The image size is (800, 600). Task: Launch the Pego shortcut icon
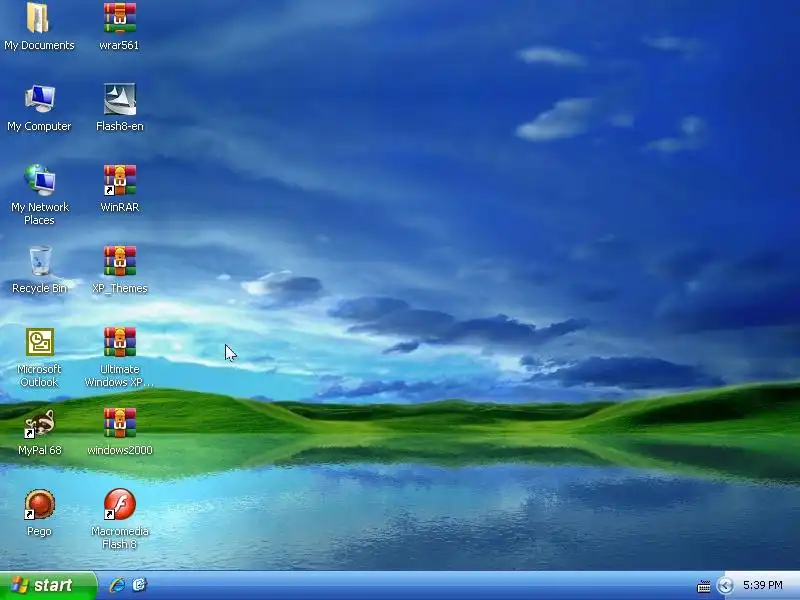39,504
